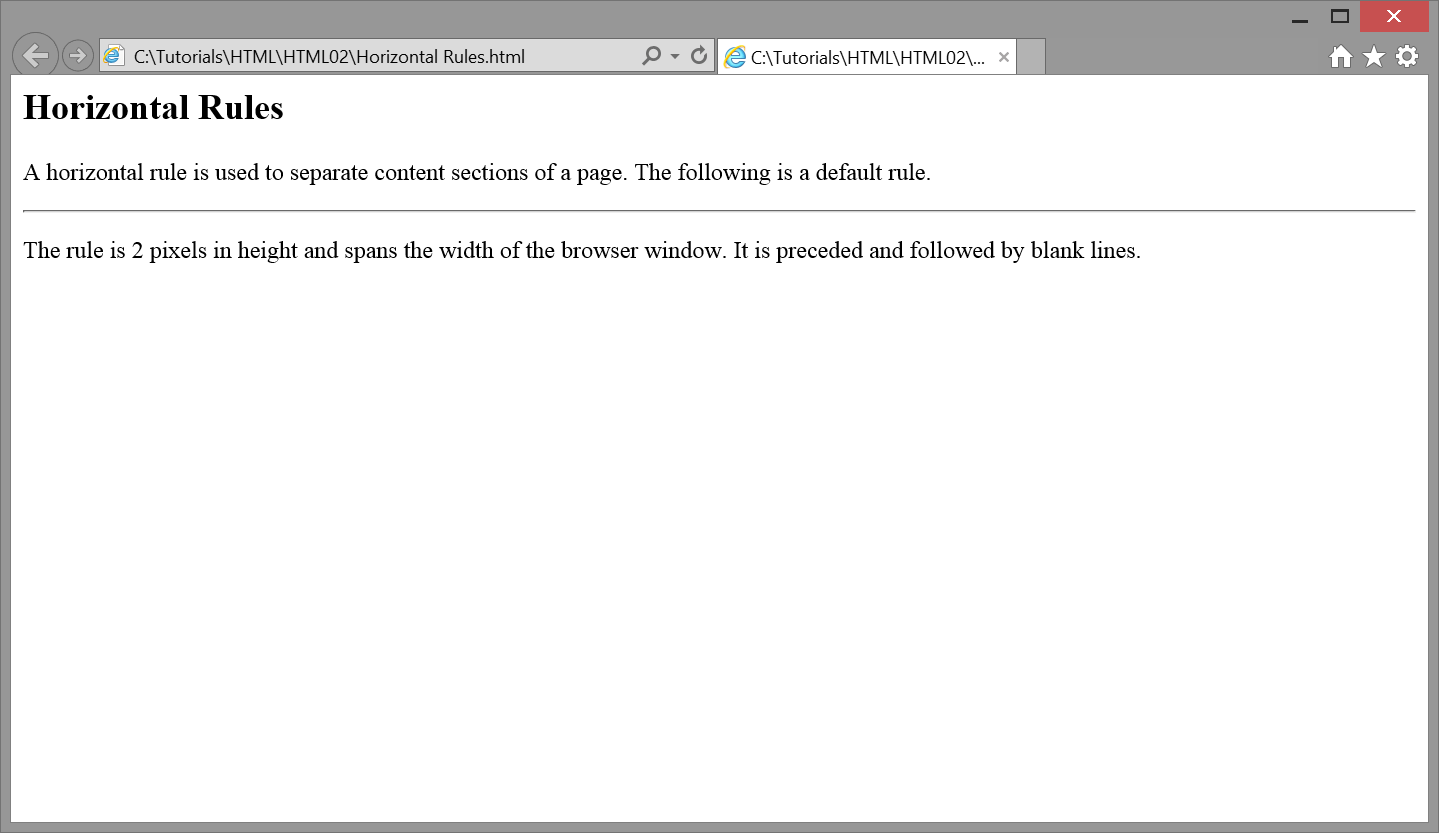Open Favorites with the star icon
This screenshot has width=1439, height=833.
point(1374,57)
